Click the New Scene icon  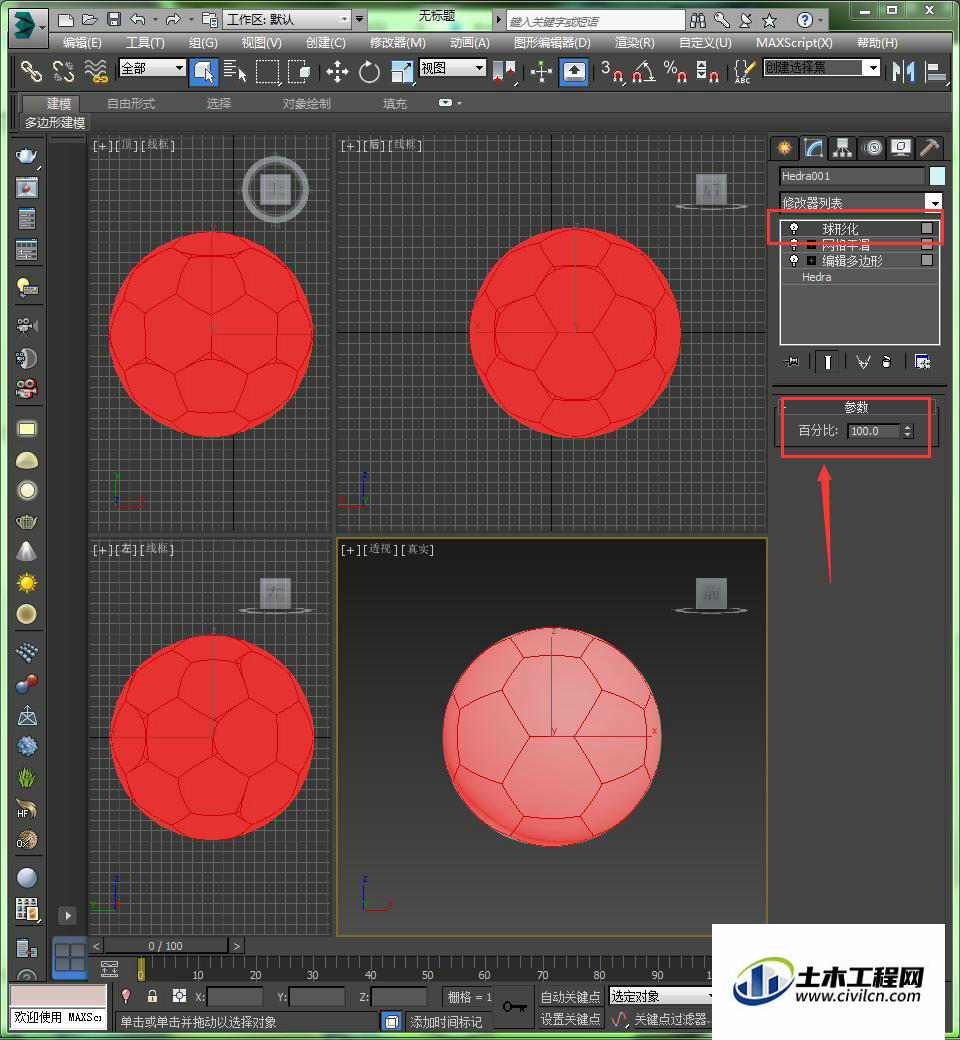pyautogui.click(x=65, y=20)
